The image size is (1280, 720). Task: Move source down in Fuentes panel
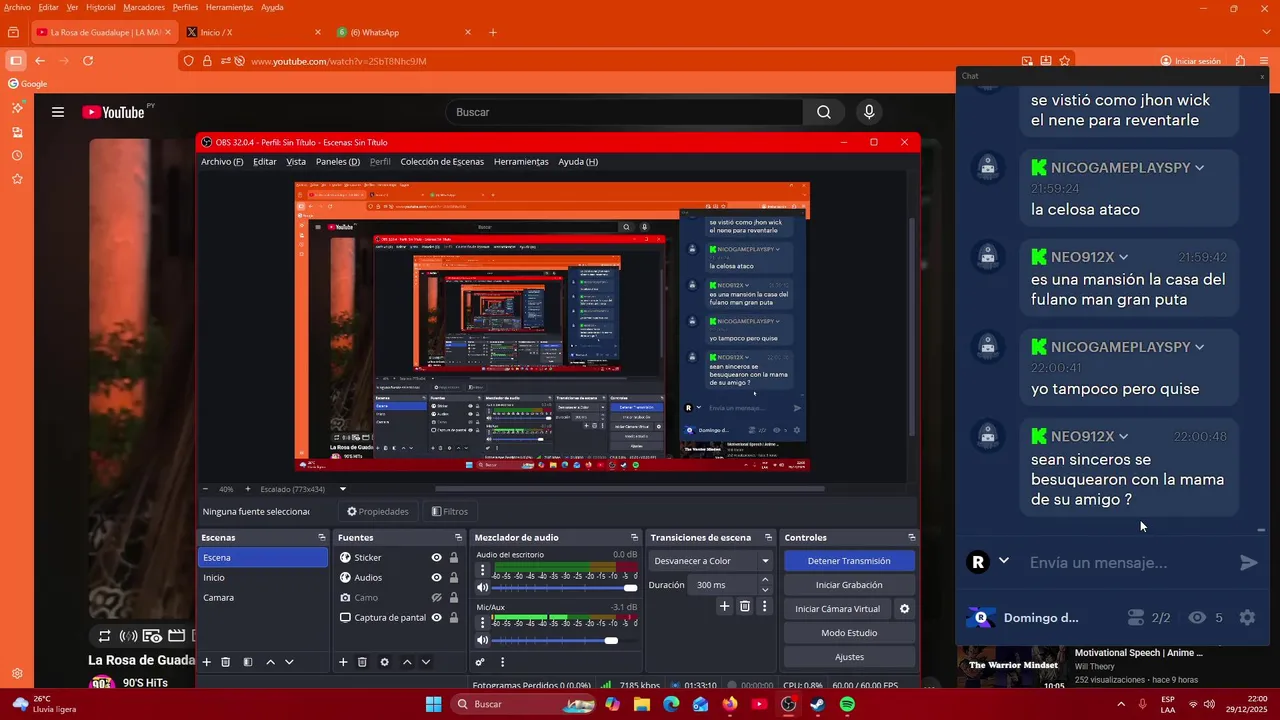pos(426,662)
